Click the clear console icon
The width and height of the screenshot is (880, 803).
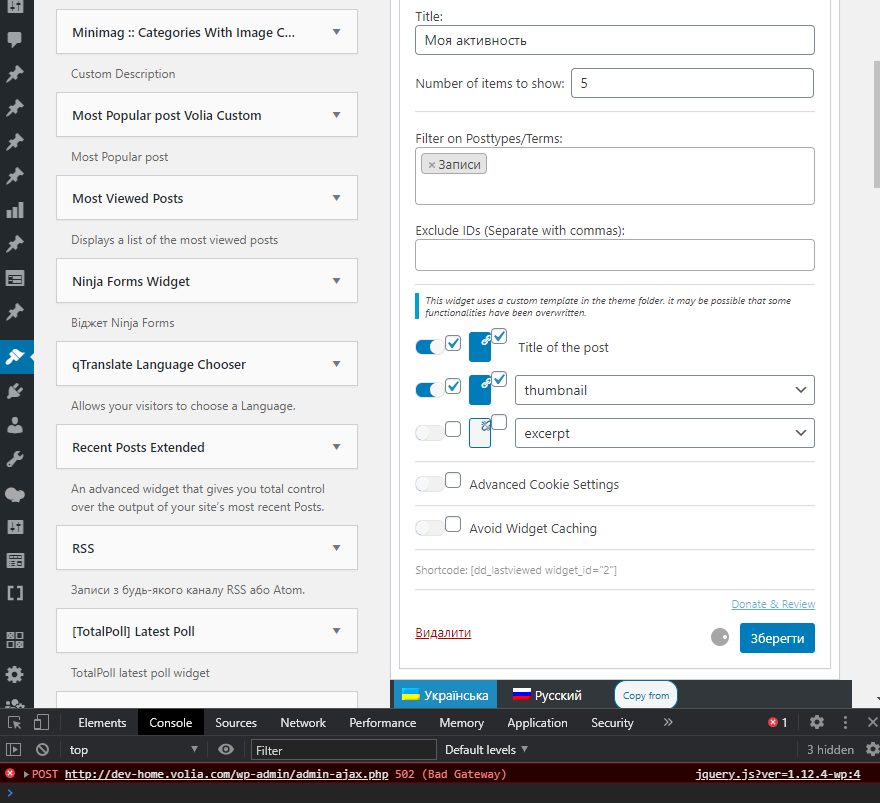pyautogui.click(x=42, y=750)
